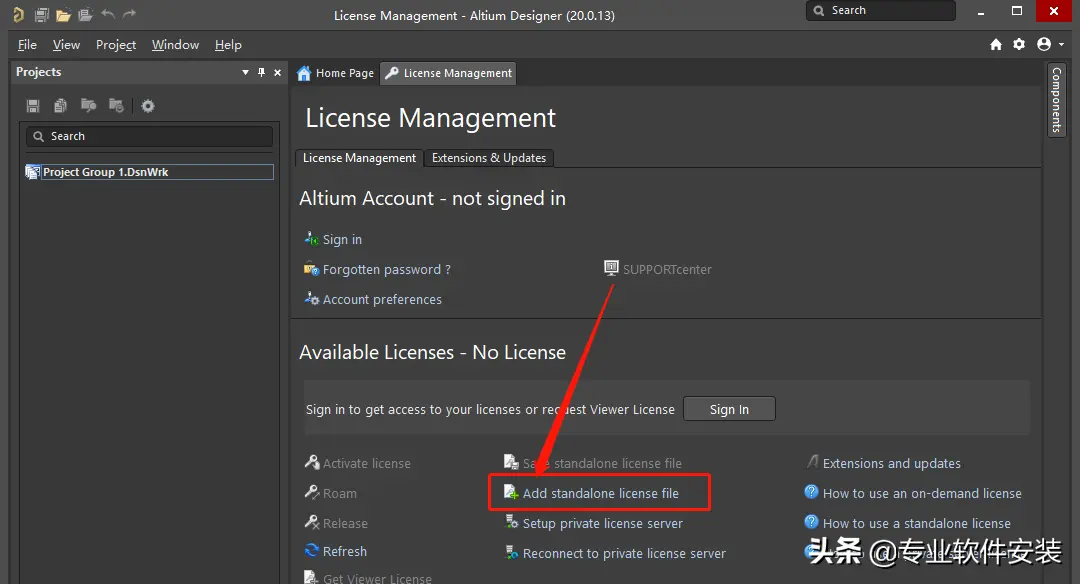Click the Save All icon in the title bar
The image size is (1080, 584).
point(85,14)
